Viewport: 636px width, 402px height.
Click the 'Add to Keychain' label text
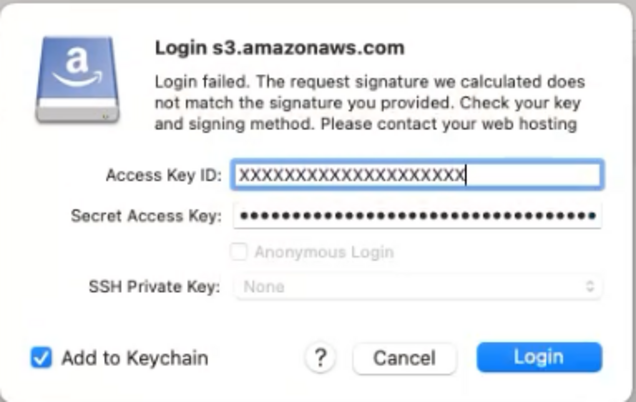coord(134,357)
